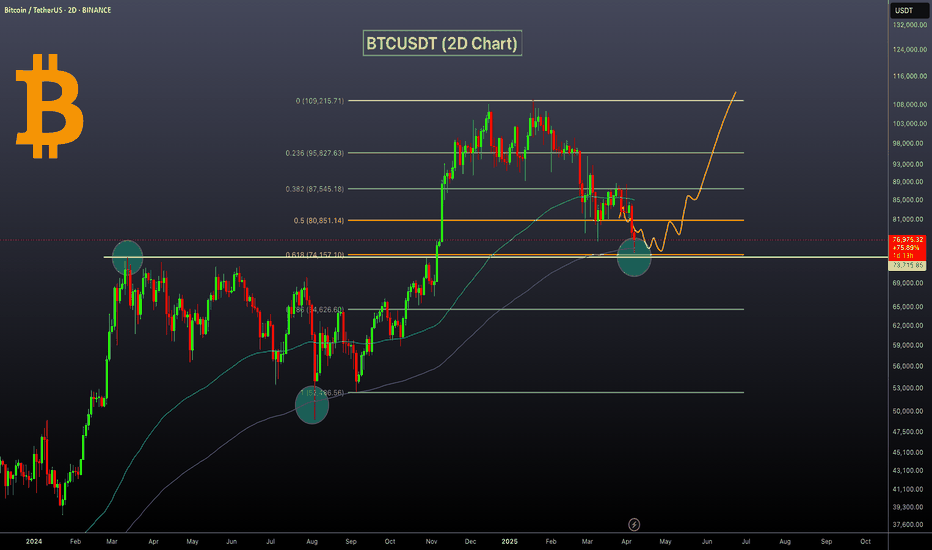Click the Dec label on the time axis
The height and width of the screenshot is (550, 932).
470,542
